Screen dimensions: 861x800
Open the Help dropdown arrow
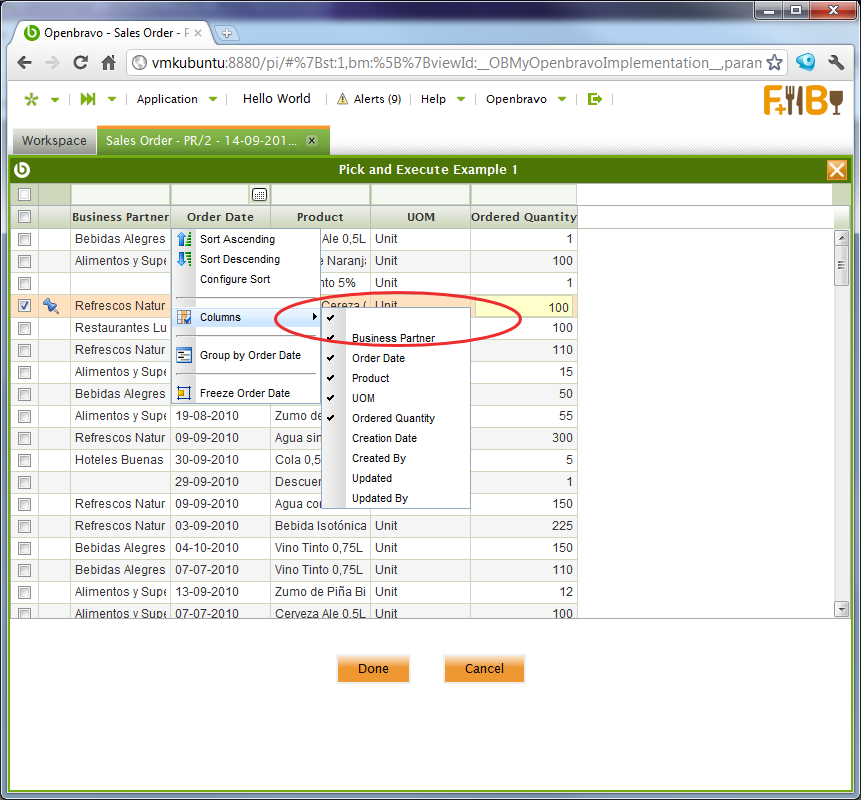pyautogui.click(x=461, y=99)
